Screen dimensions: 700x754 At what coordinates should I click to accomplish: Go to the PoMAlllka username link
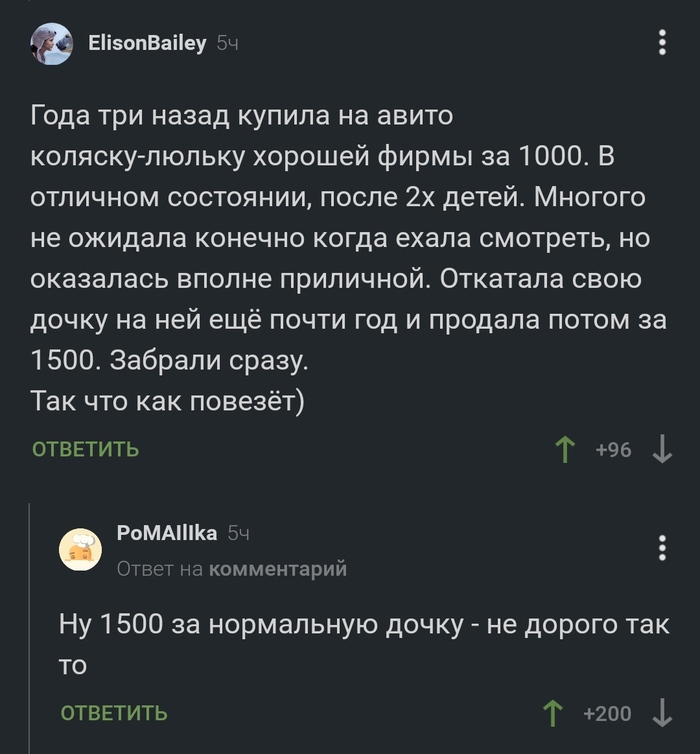(167, 533)
